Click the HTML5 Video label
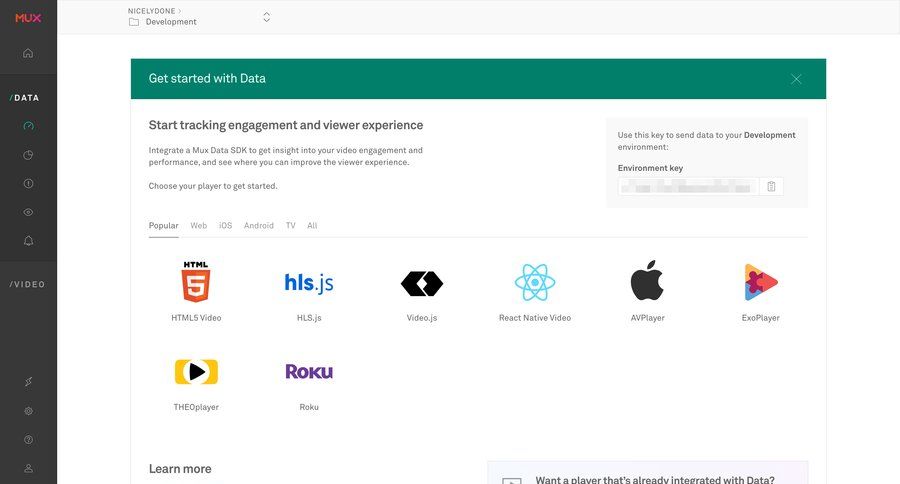The width and height of the screenshot is (900, 484). [196, 317]
